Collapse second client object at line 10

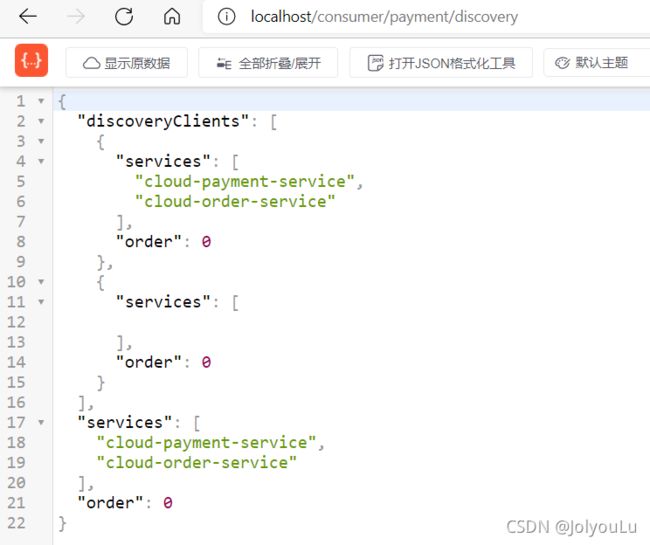(41, 282)
